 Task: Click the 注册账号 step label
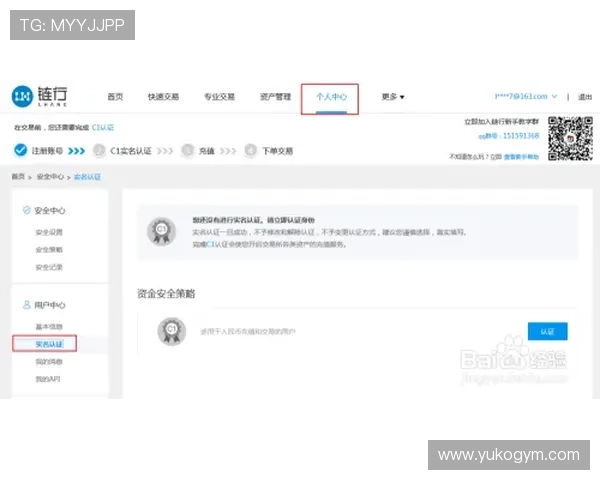click(47, 151)
